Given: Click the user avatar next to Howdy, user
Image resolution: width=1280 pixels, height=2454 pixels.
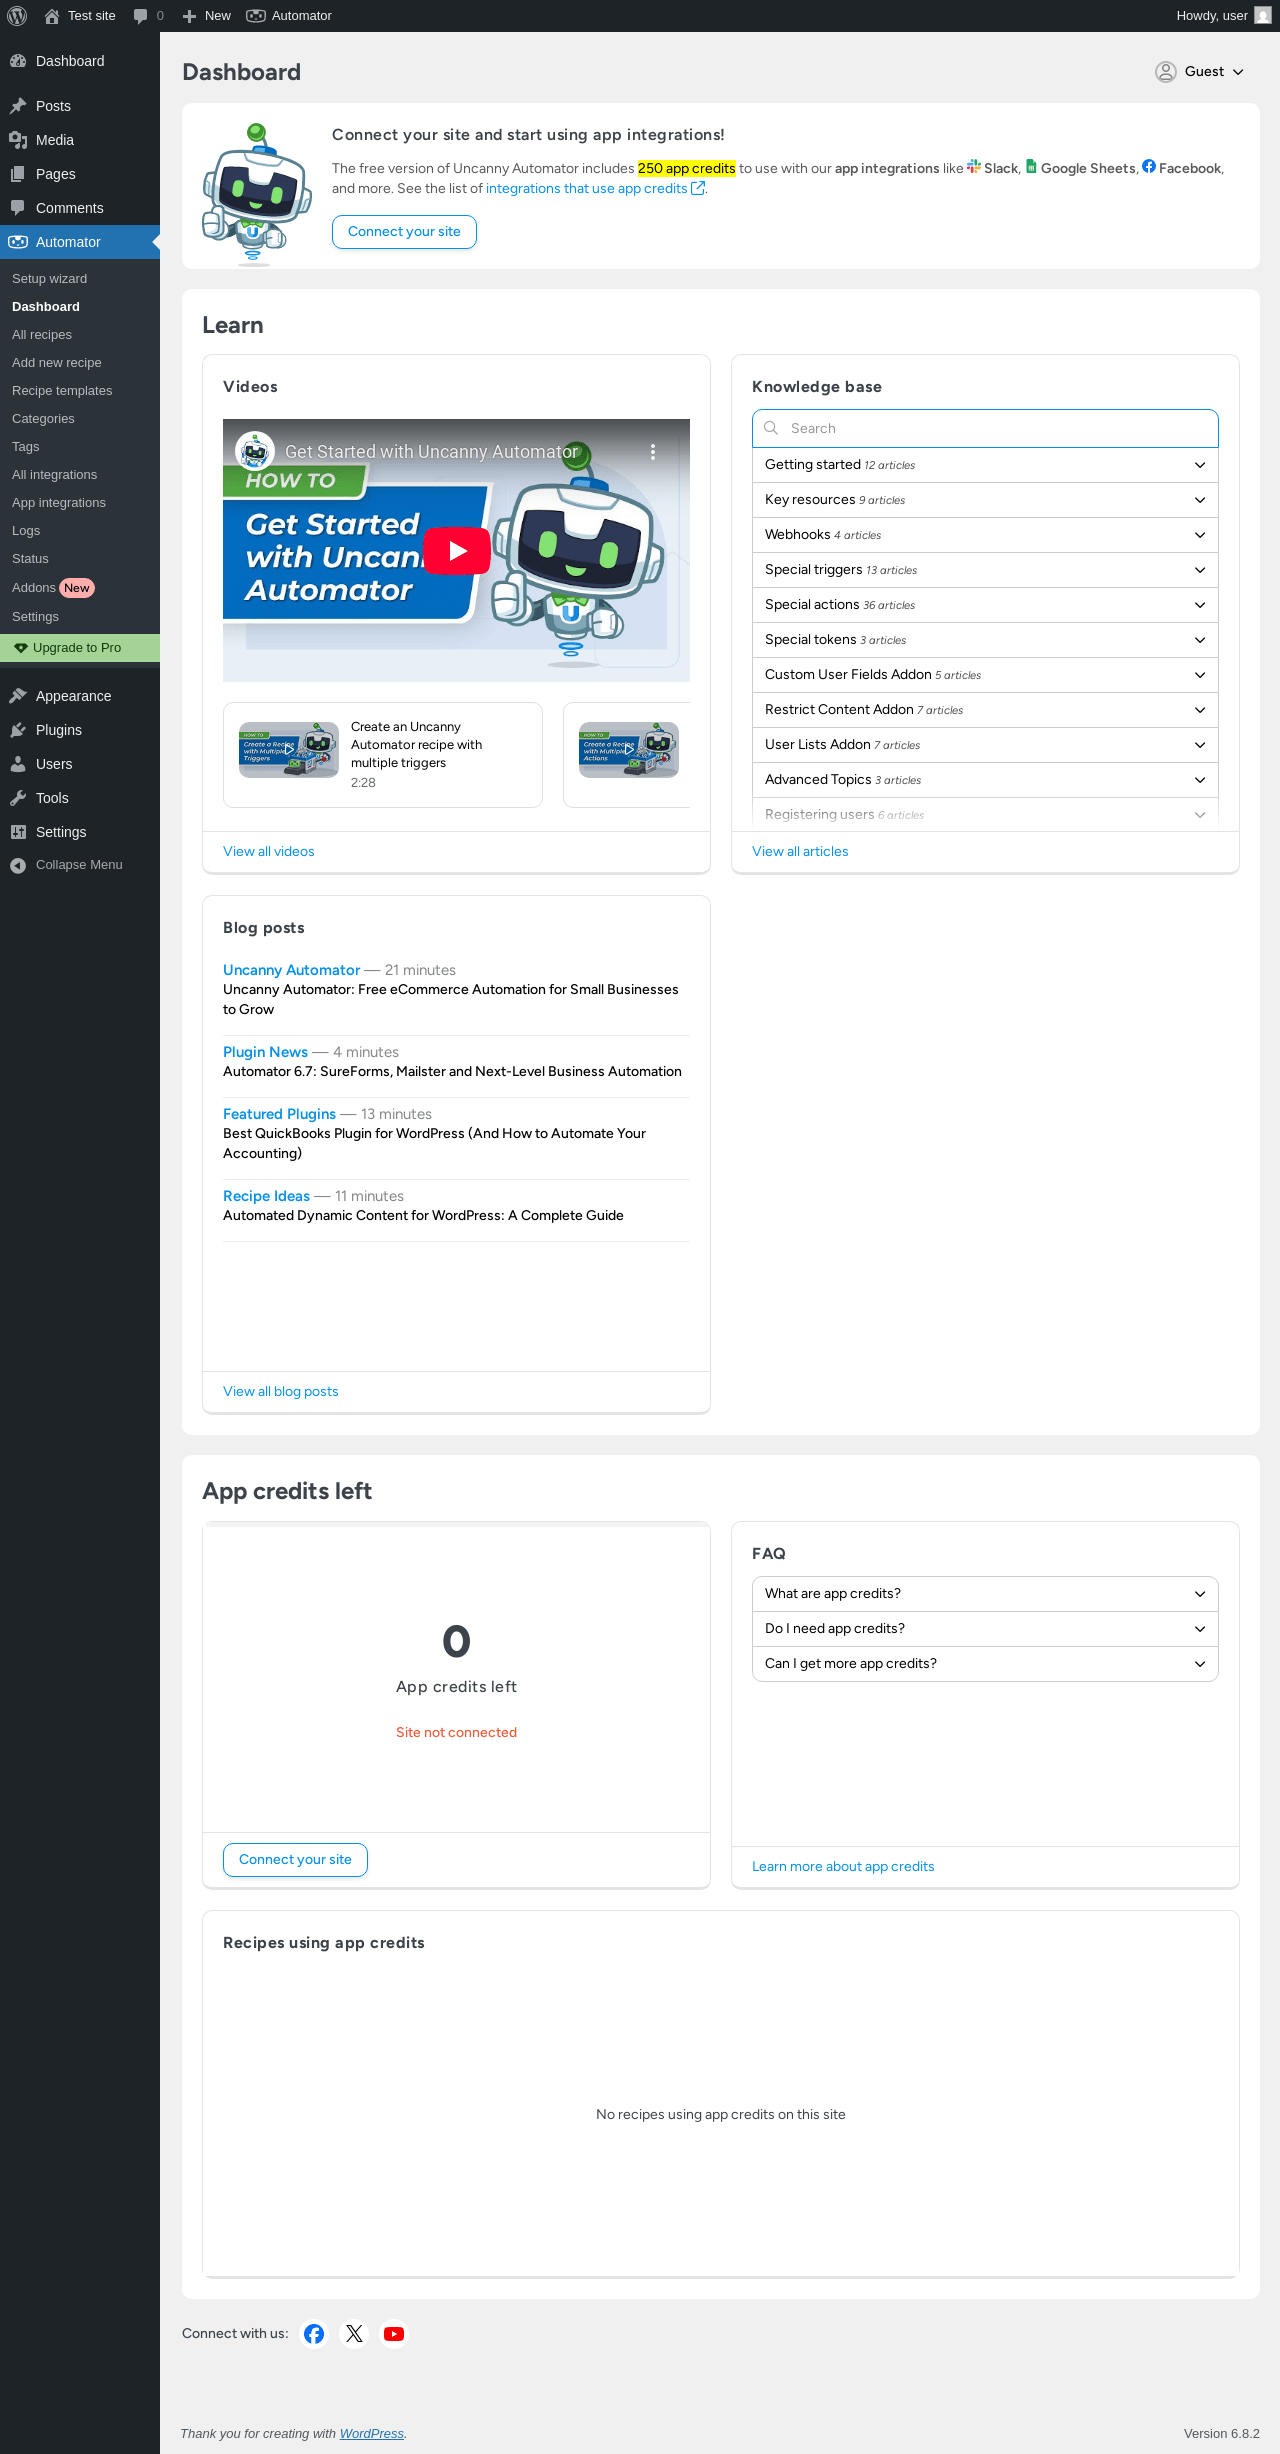Looking at the screenshot, I should [x=1263, y=16].
